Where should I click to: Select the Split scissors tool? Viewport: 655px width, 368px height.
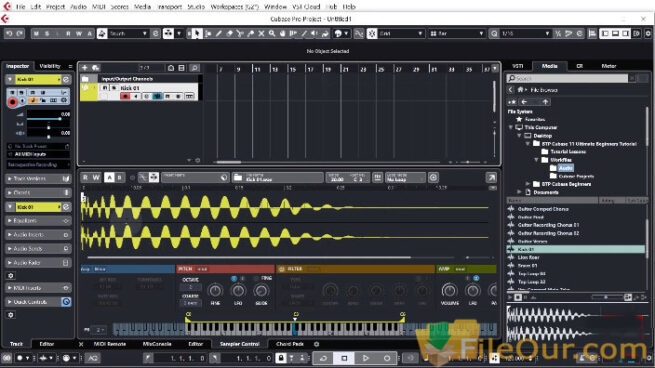click(x=240, y=33)
